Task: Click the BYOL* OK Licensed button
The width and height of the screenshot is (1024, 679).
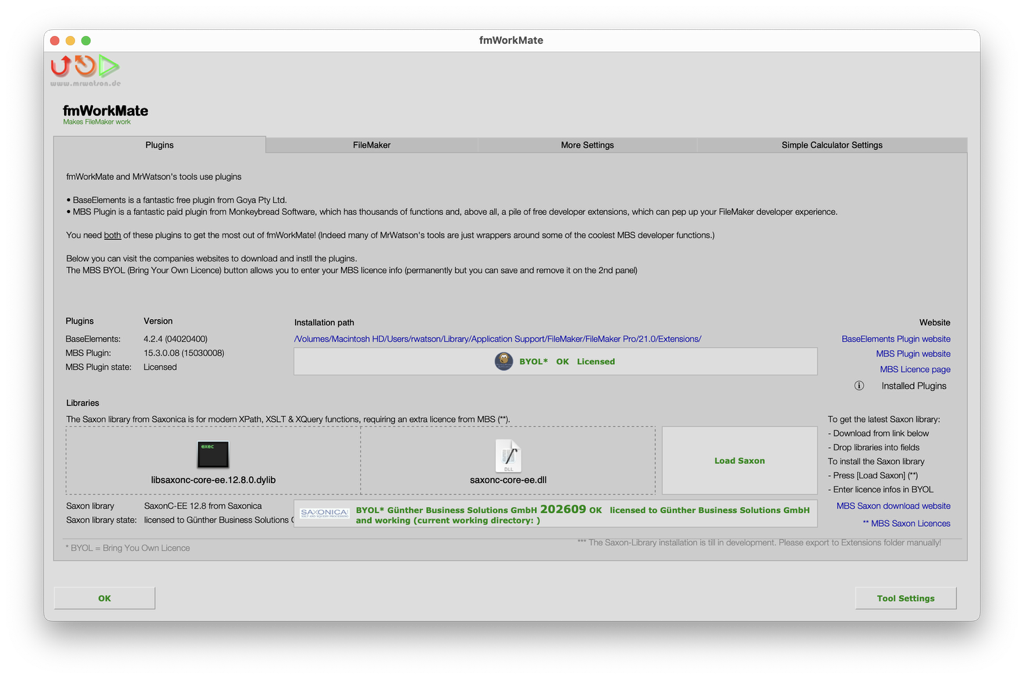Action: click(x=567, y=361)
